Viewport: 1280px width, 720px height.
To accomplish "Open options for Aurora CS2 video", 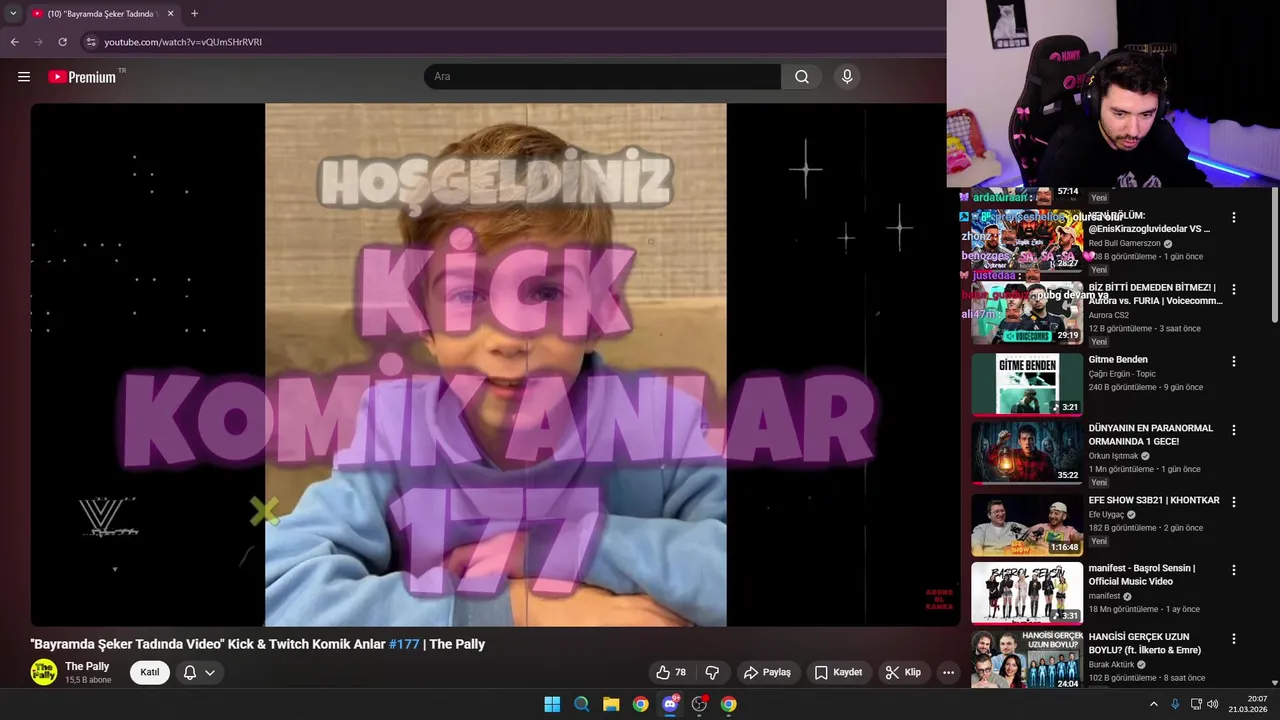I will tap(1234, 290).
